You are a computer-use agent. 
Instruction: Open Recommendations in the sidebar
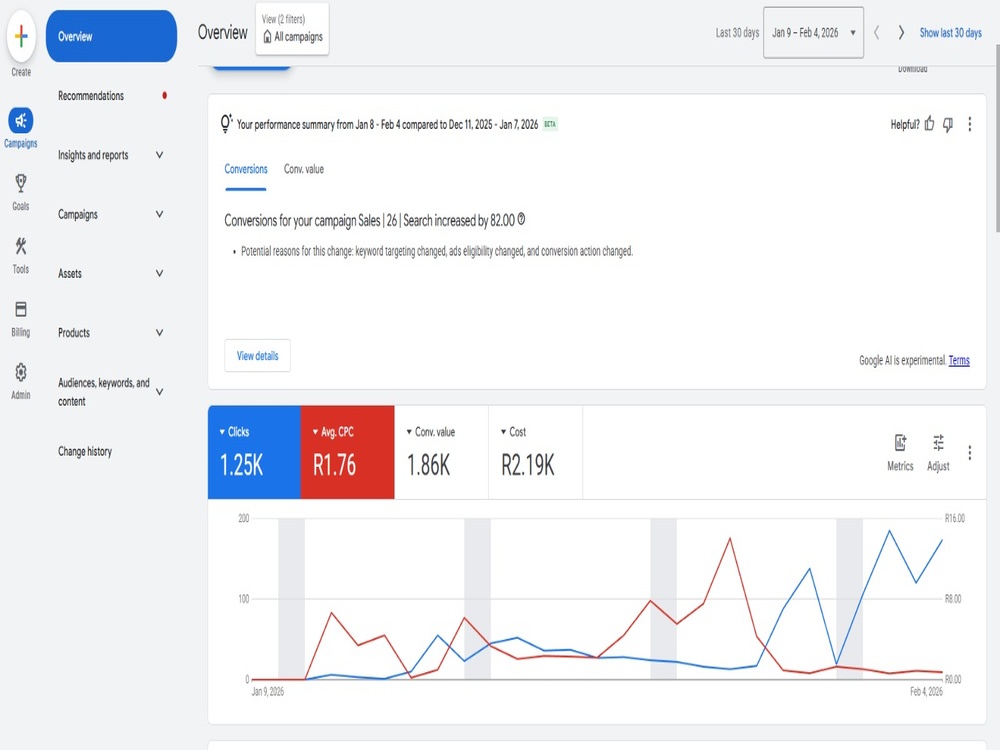(91, 96)
